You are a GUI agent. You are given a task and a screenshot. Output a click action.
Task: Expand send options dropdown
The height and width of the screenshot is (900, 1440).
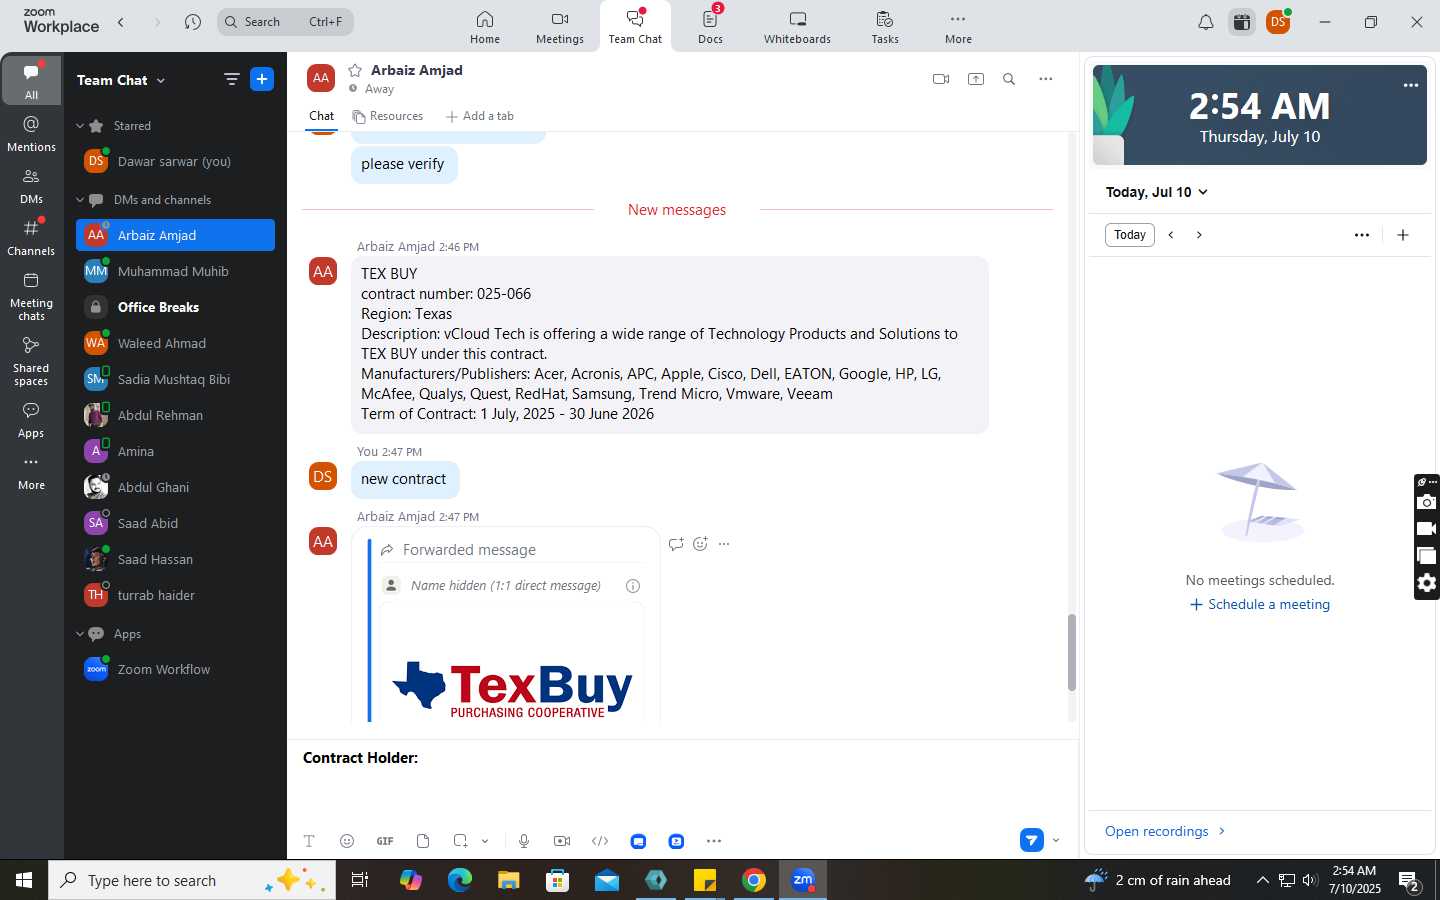tap(1056, 840)
